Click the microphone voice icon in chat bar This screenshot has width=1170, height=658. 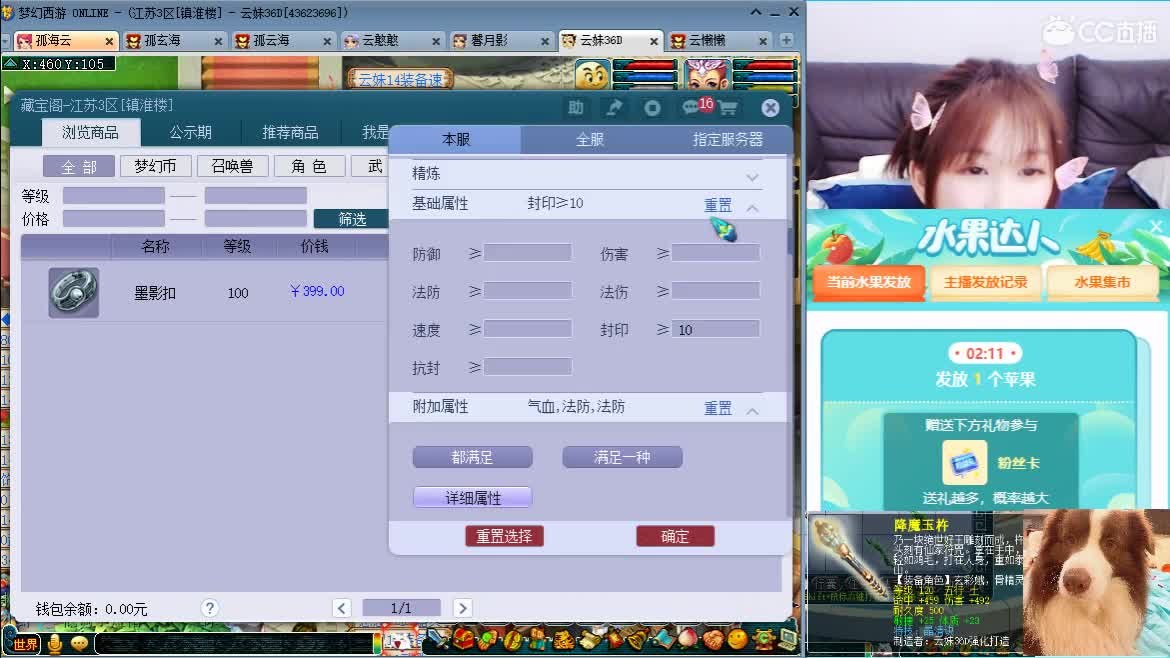tap(54, 643)
